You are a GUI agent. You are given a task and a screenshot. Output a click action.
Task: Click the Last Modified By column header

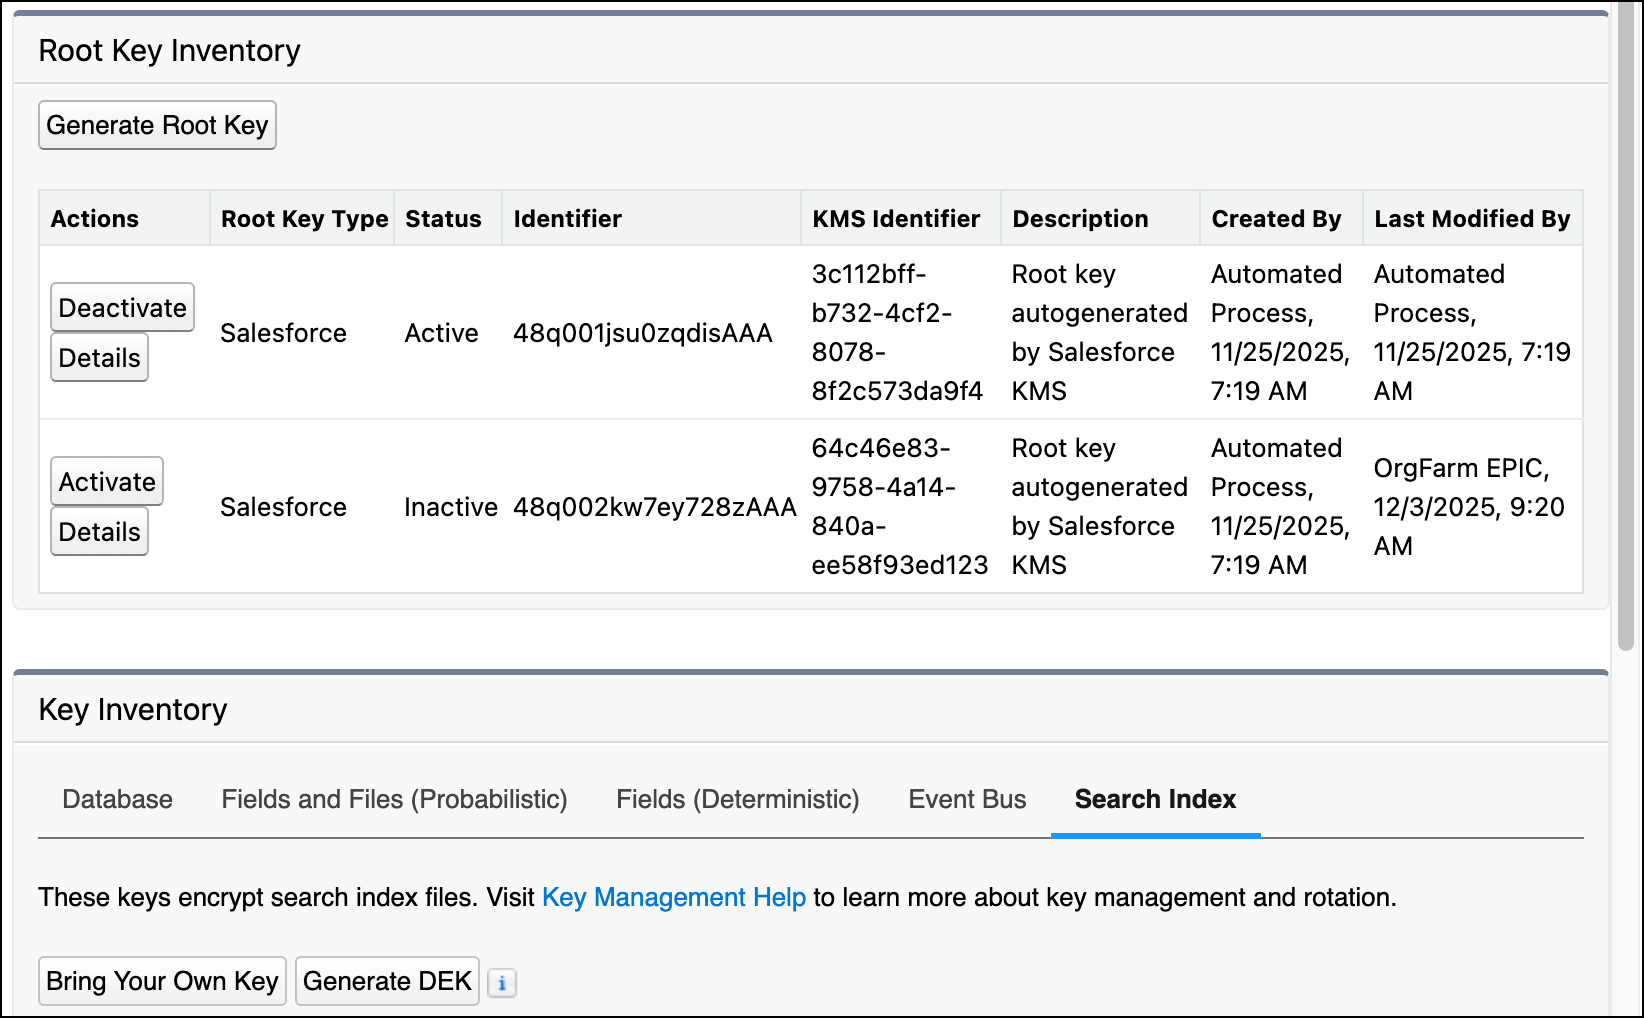tap(1472, 218)
